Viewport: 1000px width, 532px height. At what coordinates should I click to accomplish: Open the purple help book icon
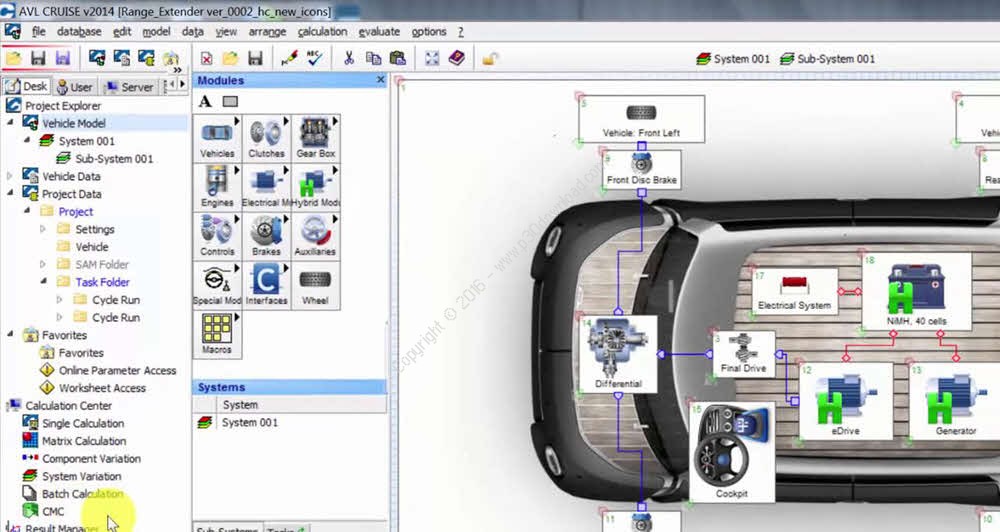(457, 59)
